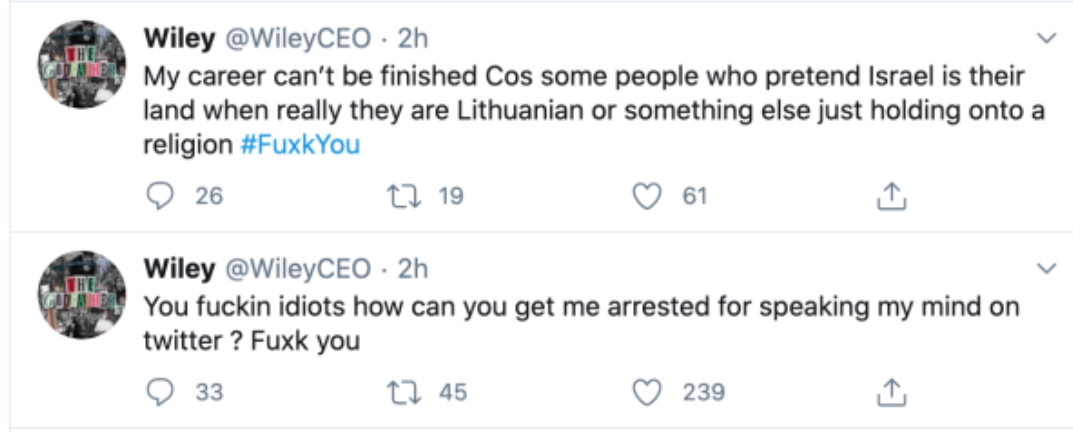Open the second tweet's profile avatar
Image resolution: width=1073 pixels, height=432 pixels.
[81, 294]
